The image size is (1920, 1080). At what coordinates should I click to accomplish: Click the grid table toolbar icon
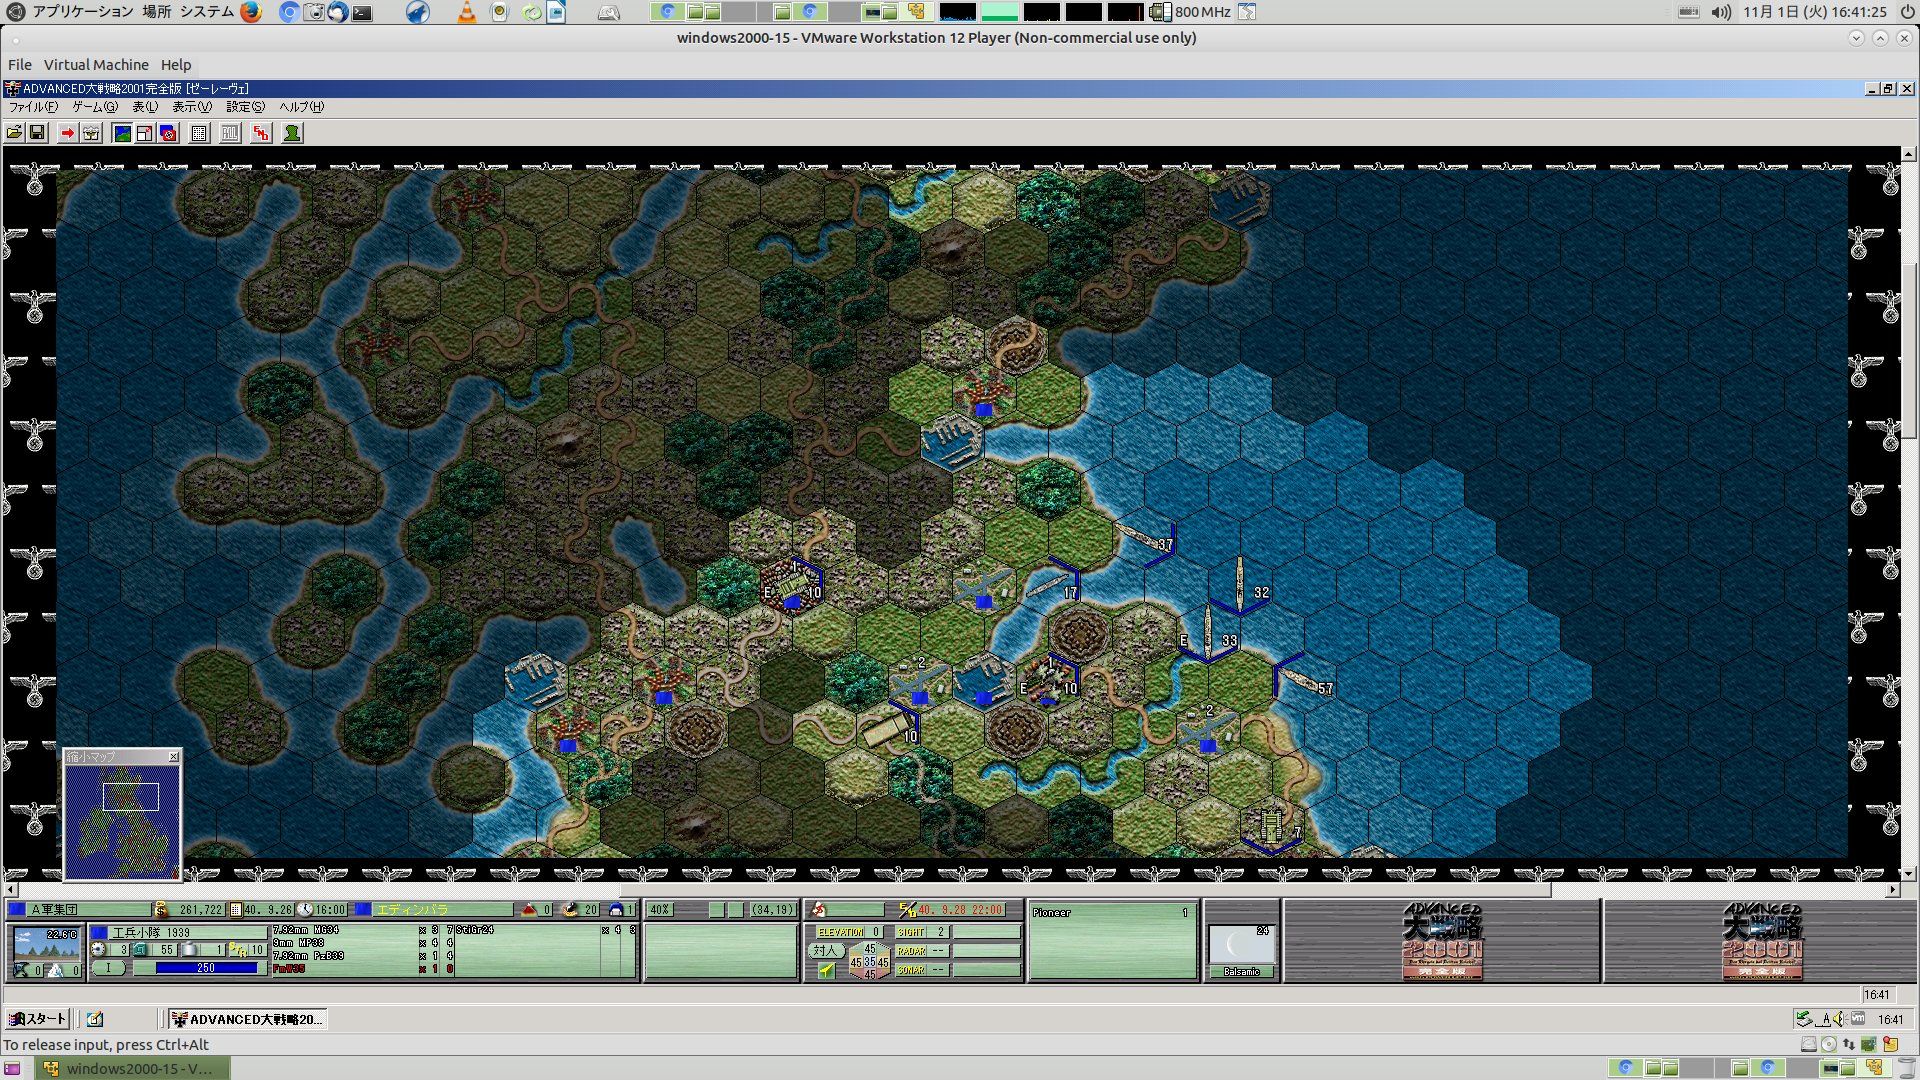(x=199, y=133)
